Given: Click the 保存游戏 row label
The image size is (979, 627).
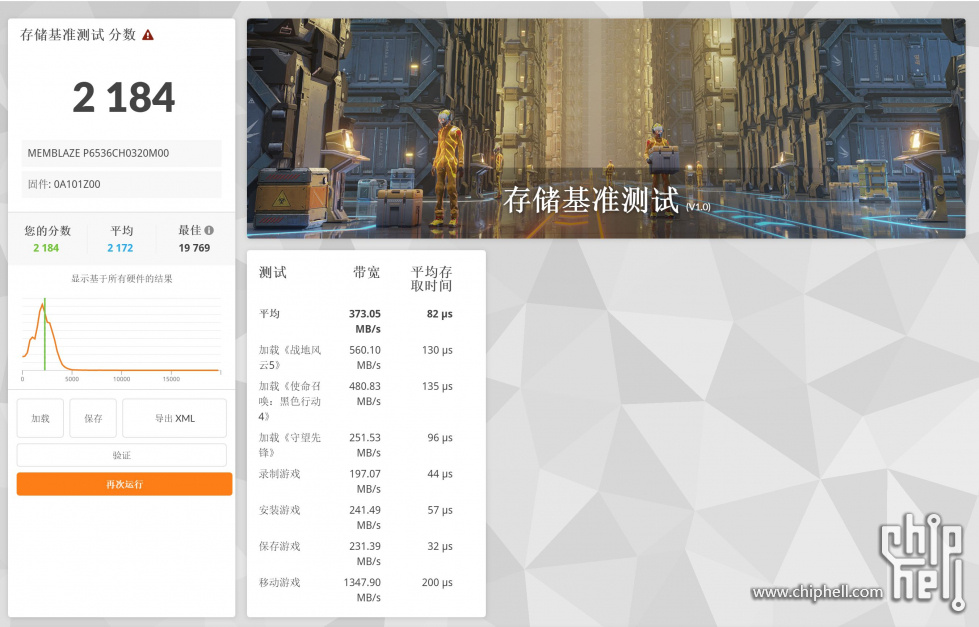Looking at the screenshot, I should point(280,546).
